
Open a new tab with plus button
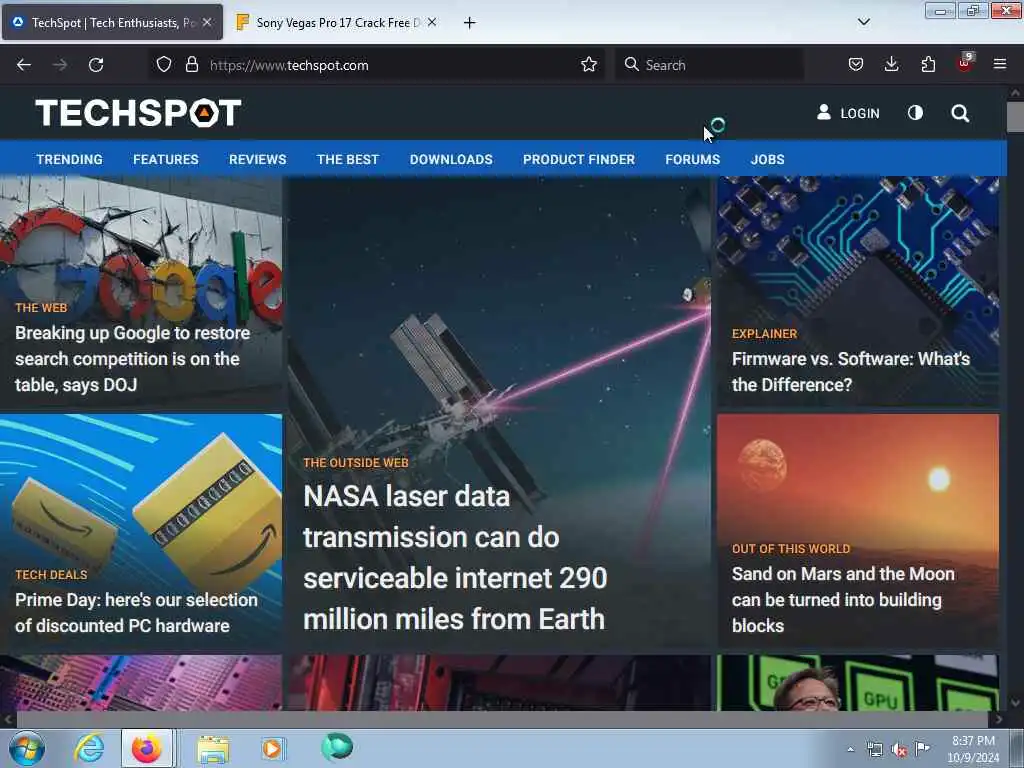[x=470, y=23]
